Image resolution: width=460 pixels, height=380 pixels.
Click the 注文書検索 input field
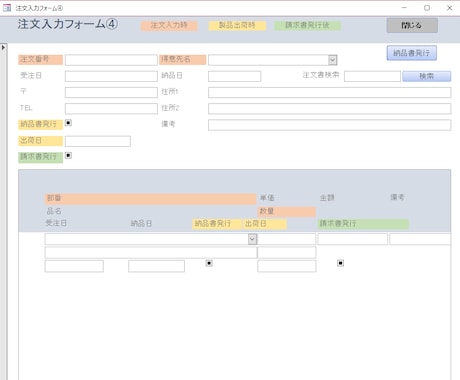pyautogui.click(x=372, y=76)
